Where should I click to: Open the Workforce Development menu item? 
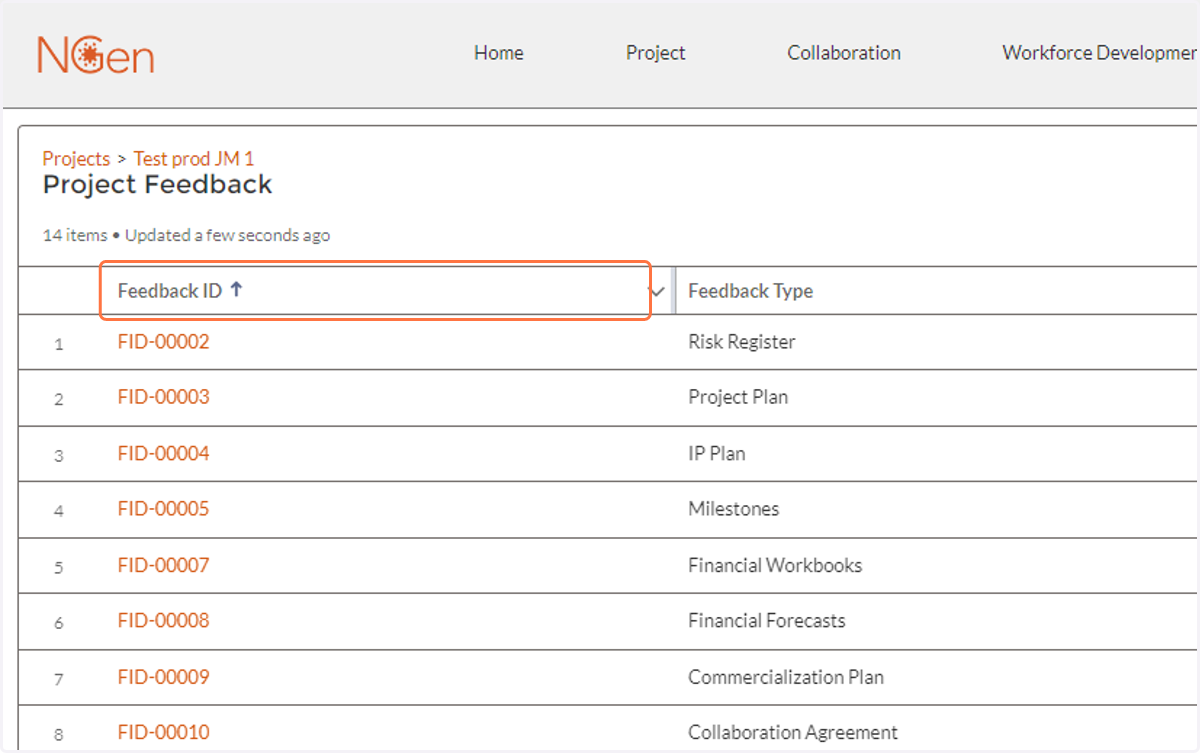(x=1100, y=53)
